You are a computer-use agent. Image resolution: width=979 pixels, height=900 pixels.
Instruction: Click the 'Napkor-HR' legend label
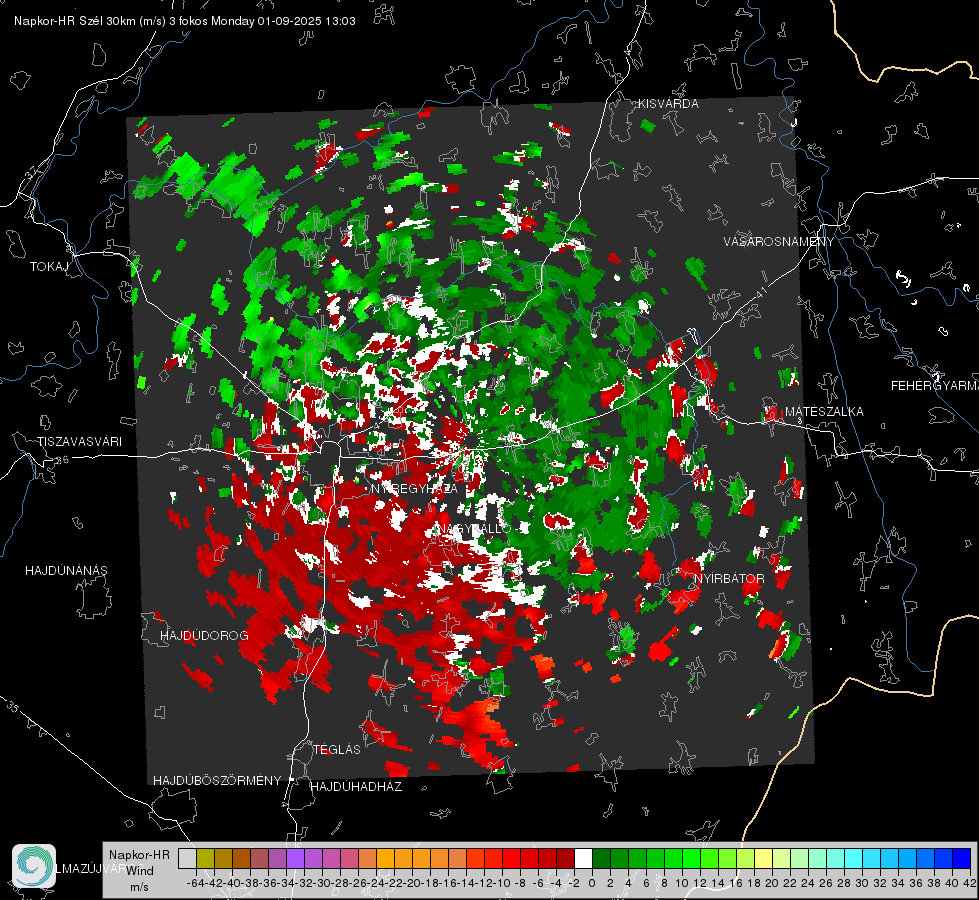coord(139,854)
